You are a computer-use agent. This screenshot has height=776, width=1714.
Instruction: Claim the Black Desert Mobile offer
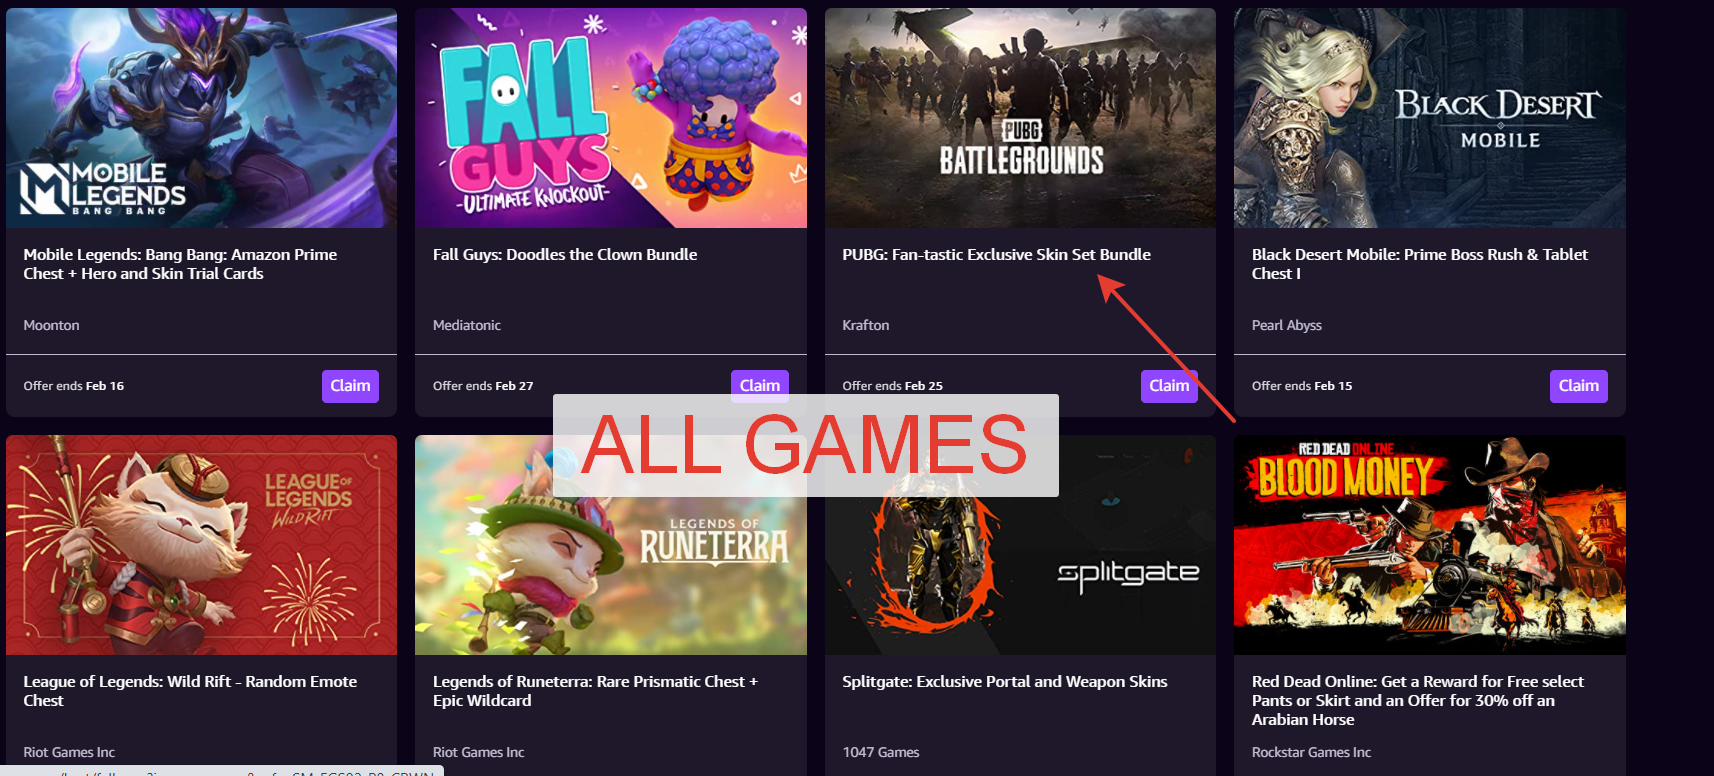tap(1578, 386)
